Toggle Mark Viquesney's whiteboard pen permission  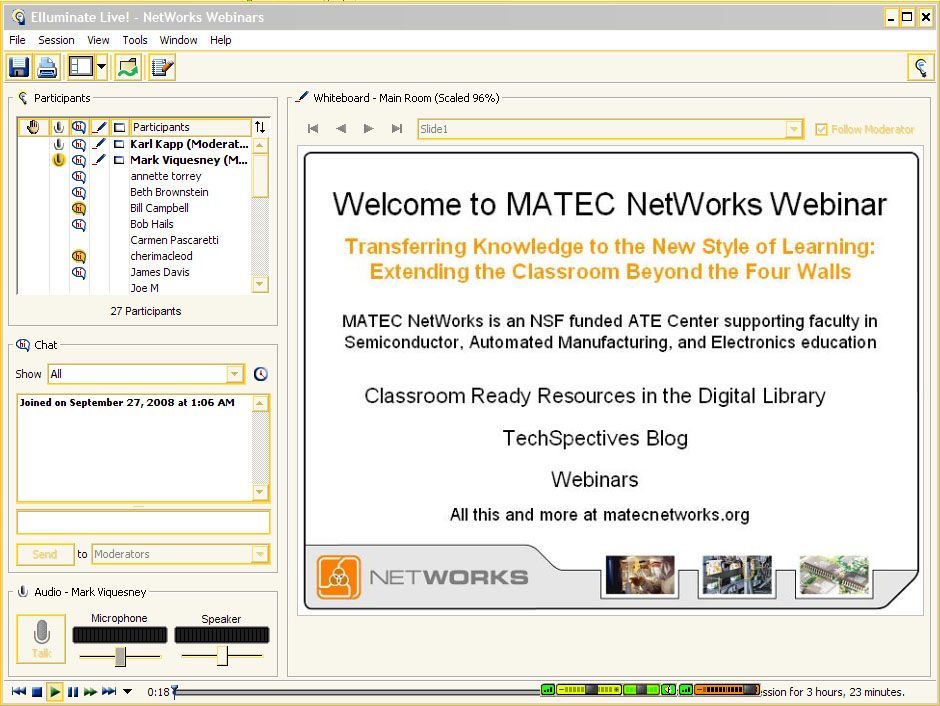pos(100,160)
